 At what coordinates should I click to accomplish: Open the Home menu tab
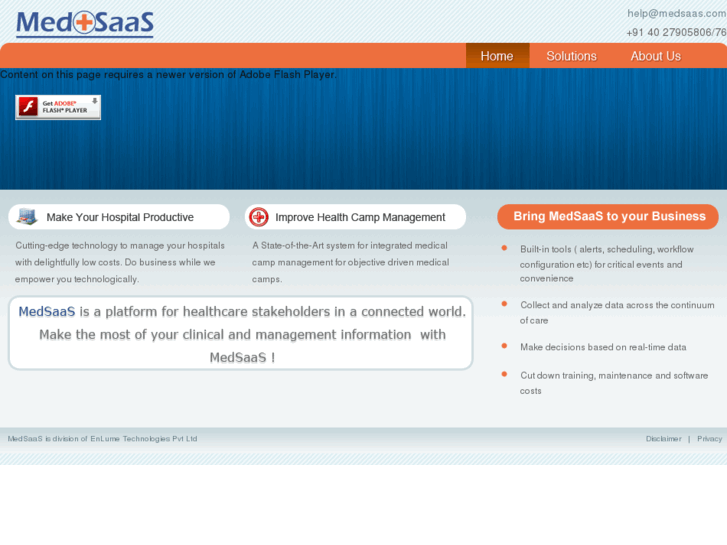click(x=497, y=56)
